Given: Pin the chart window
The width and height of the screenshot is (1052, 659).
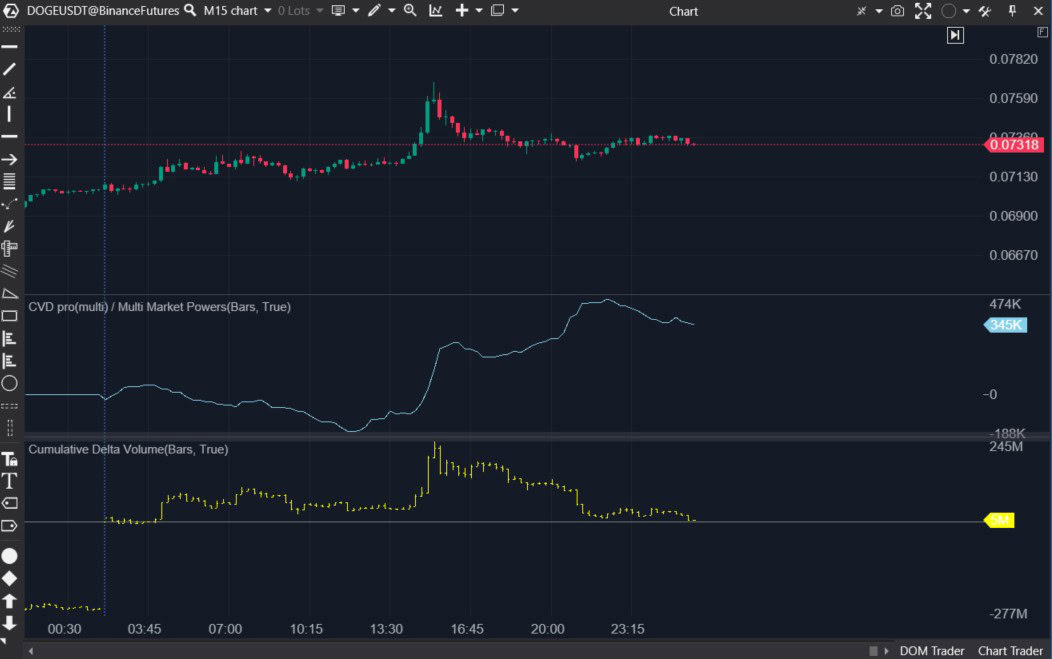Looking at the screenshot, I should click(x=1012, y=11).
